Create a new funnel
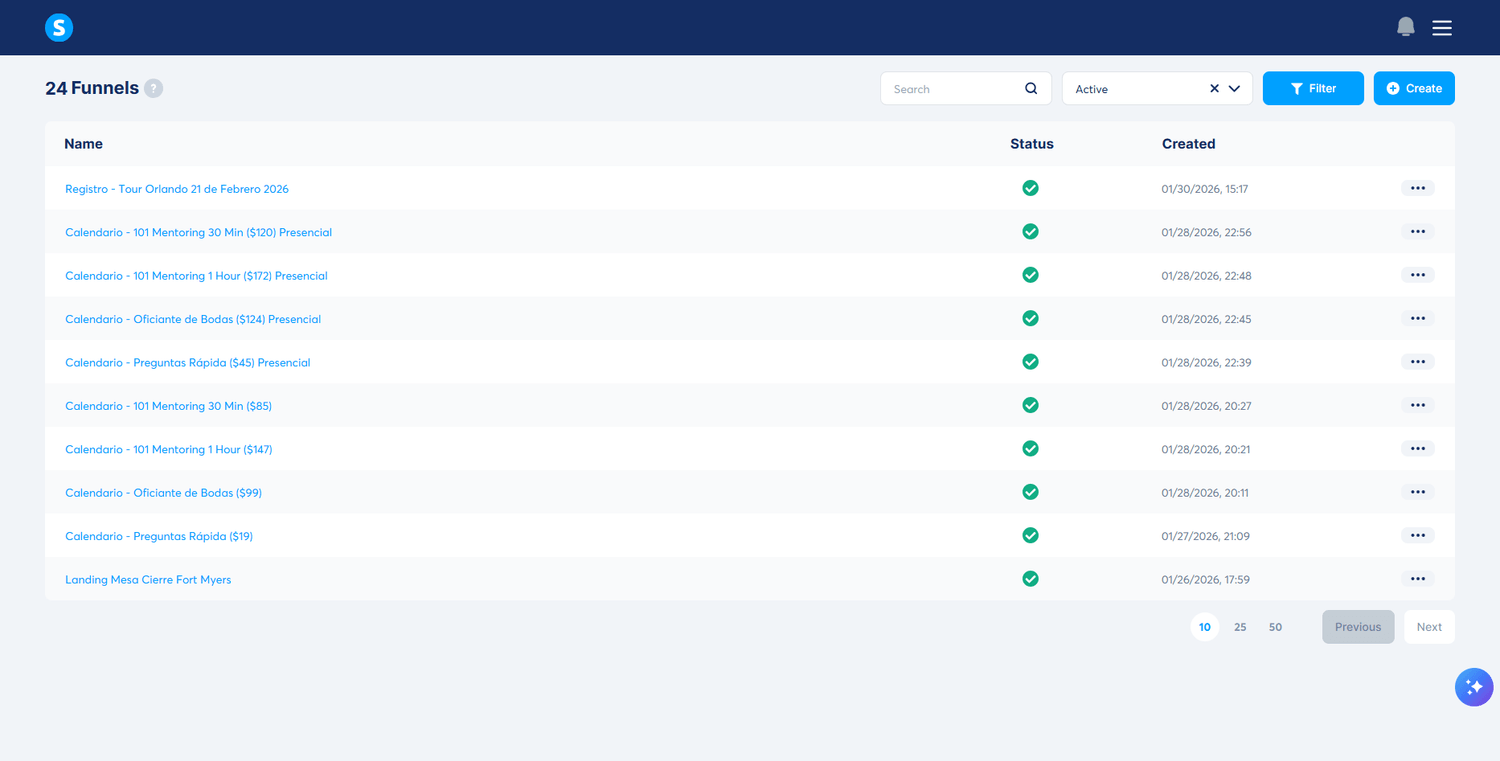This screenshot has height=761, width=1500. point(1413,88)
